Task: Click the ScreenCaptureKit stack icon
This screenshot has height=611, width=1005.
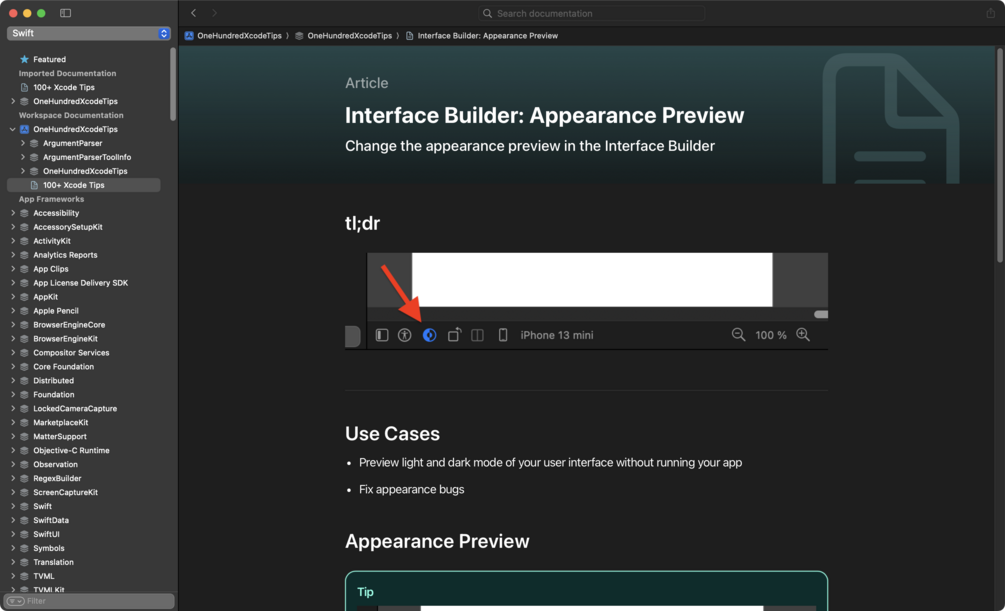Action: coord(24,492)
